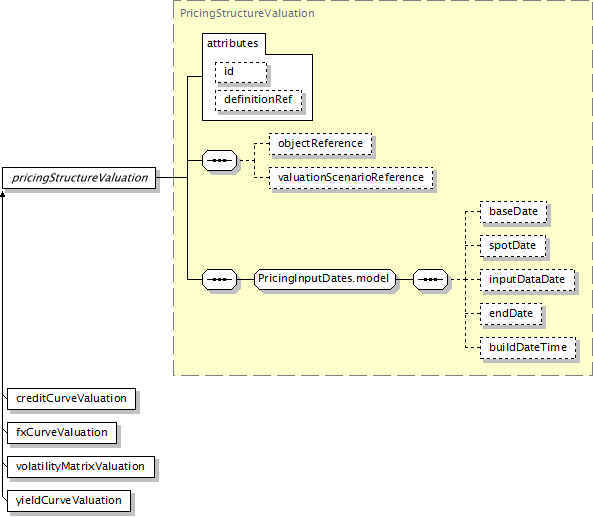Open the fxCurveValuation element
Image resolution: width=593 pixels, height=517 pixels.
62,433
